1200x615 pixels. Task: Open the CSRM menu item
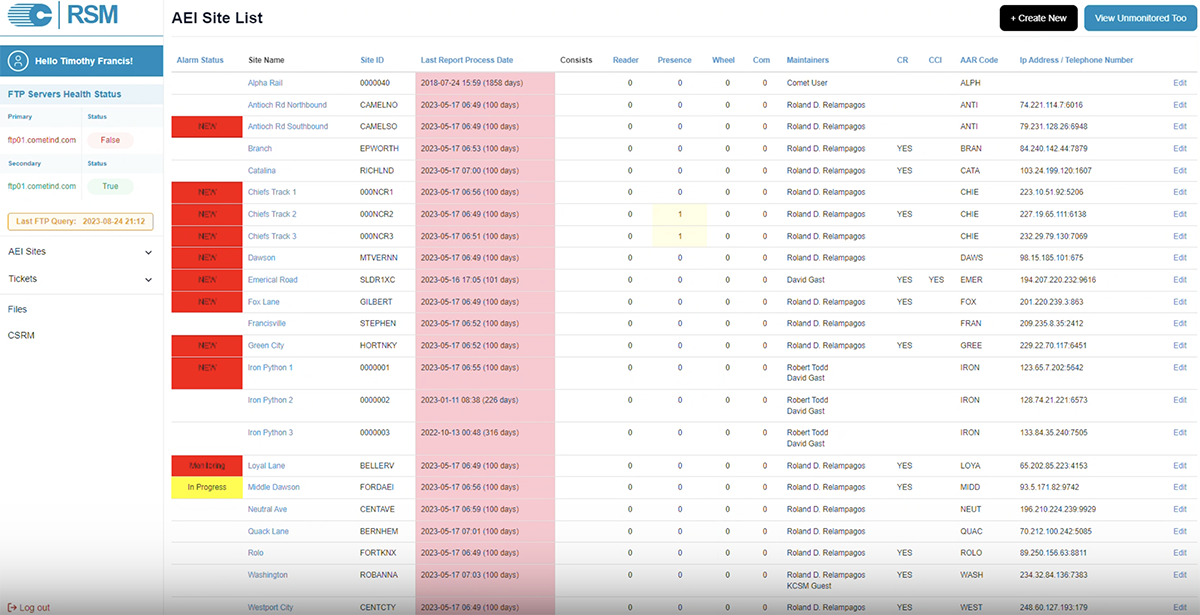21,336
